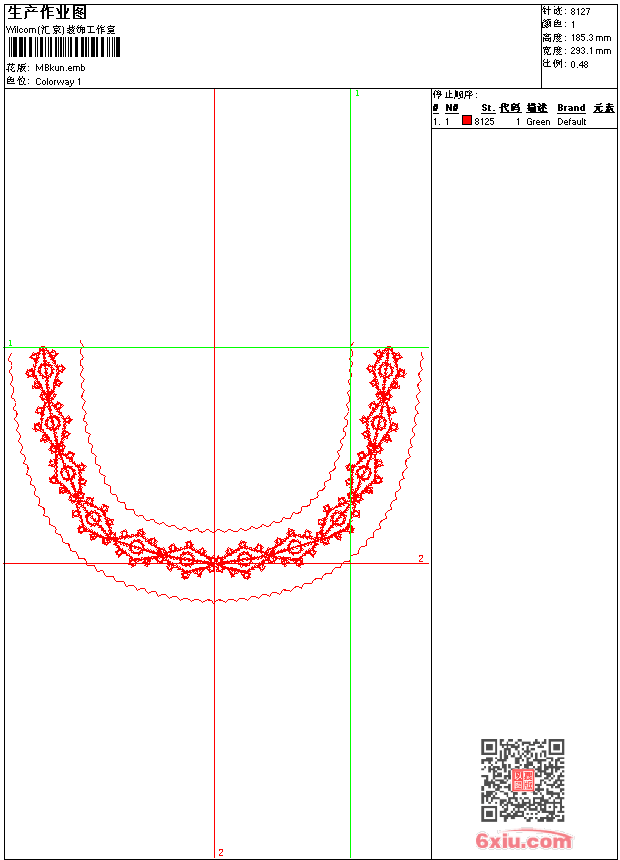Click the 描述 column header
Viewport: 620px width, 860px height.
[x=537, y=108]
